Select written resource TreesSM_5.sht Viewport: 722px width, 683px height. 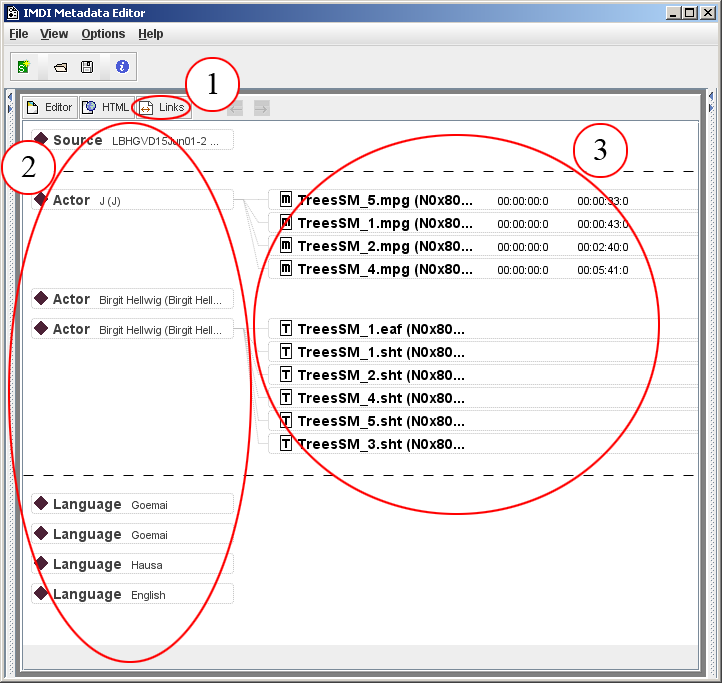(x=483, y=421)
